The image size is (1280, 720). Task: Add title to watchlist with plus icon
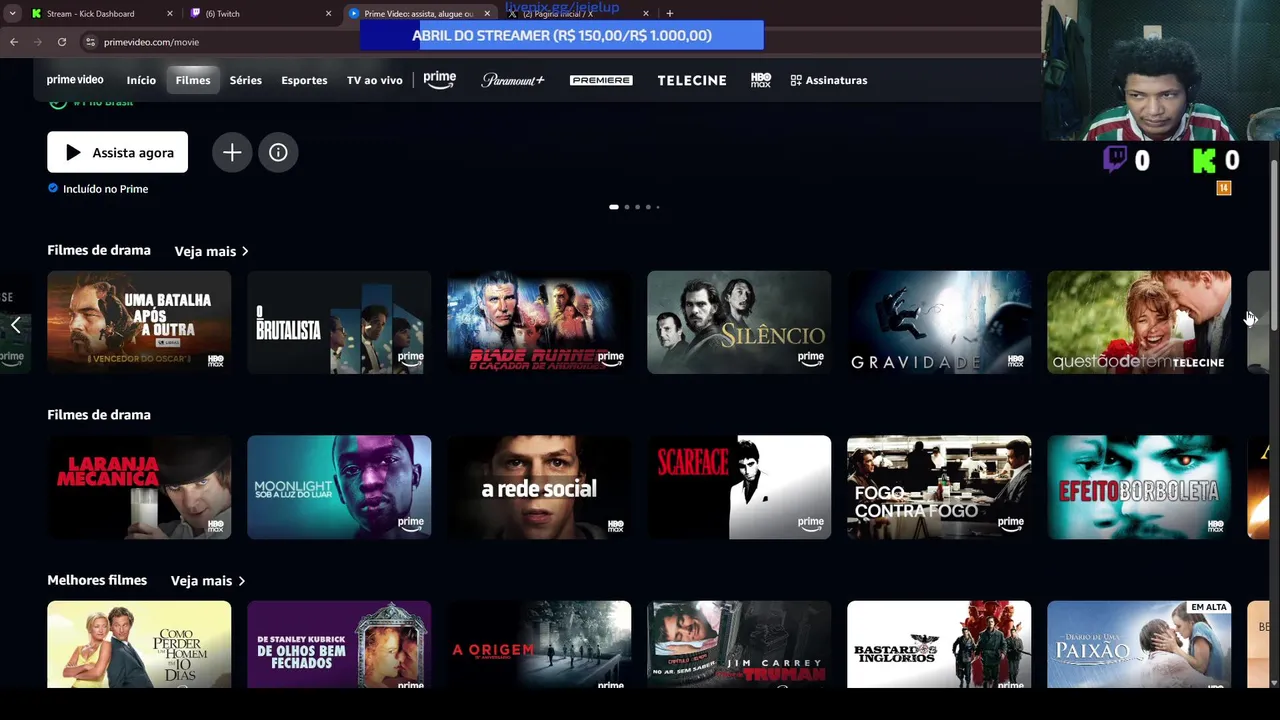point(232,152)
